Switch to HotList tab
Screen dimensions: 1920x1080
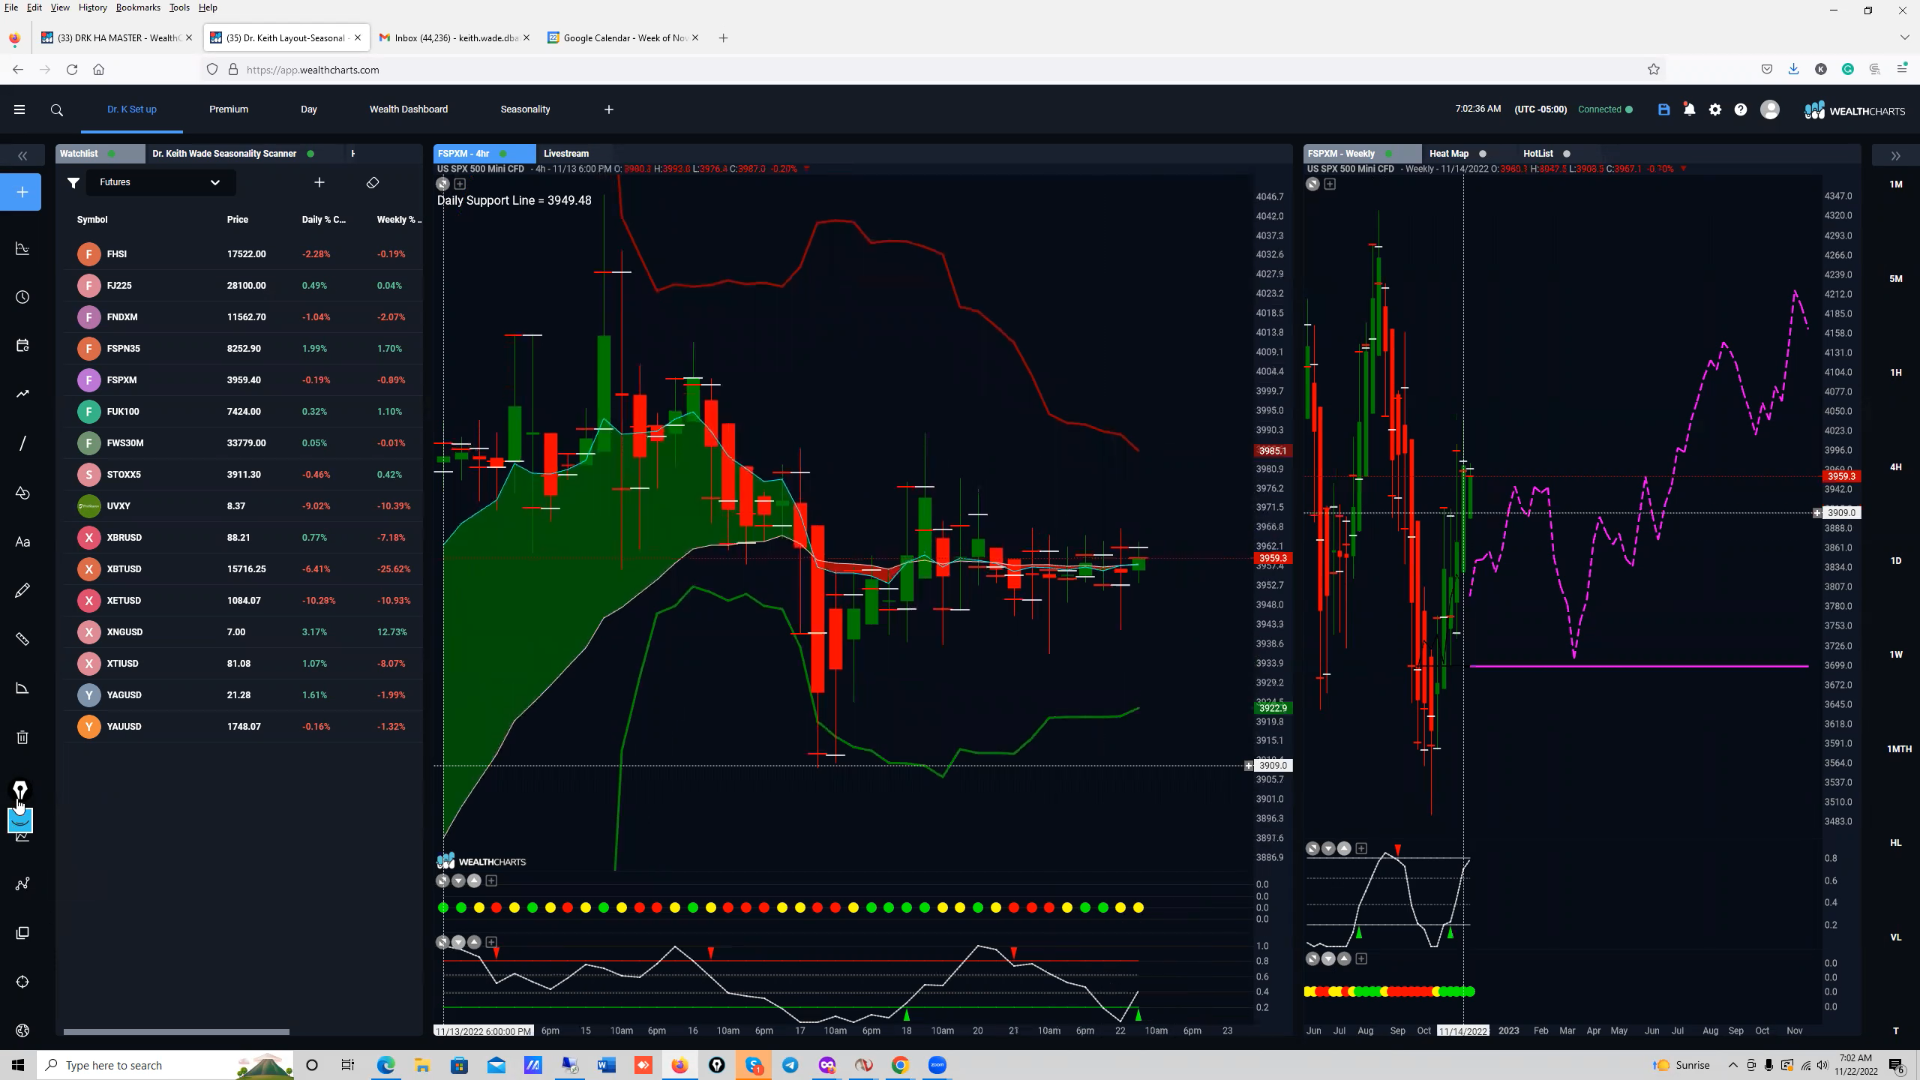coord(1538,154)
